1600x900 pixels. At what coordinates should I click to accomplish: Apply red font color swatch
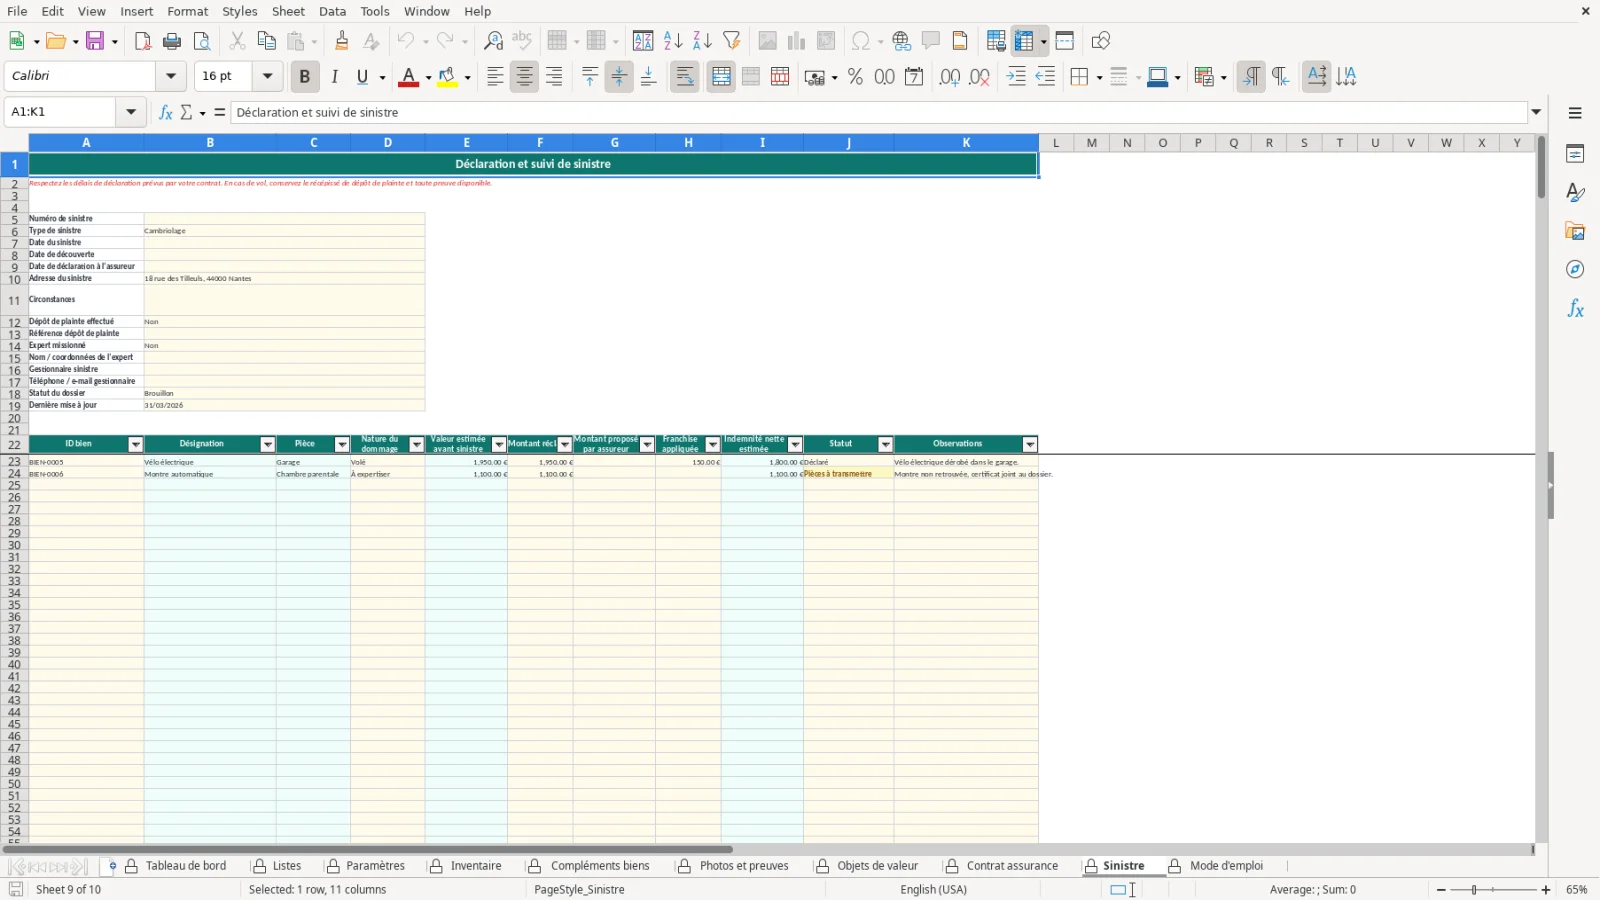(x=408, y=77)
